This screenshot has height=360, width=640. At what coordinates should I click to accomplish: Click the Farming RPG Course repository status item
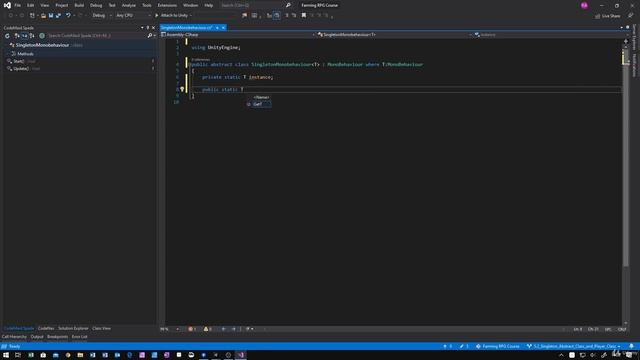click(x=498, y=347)
